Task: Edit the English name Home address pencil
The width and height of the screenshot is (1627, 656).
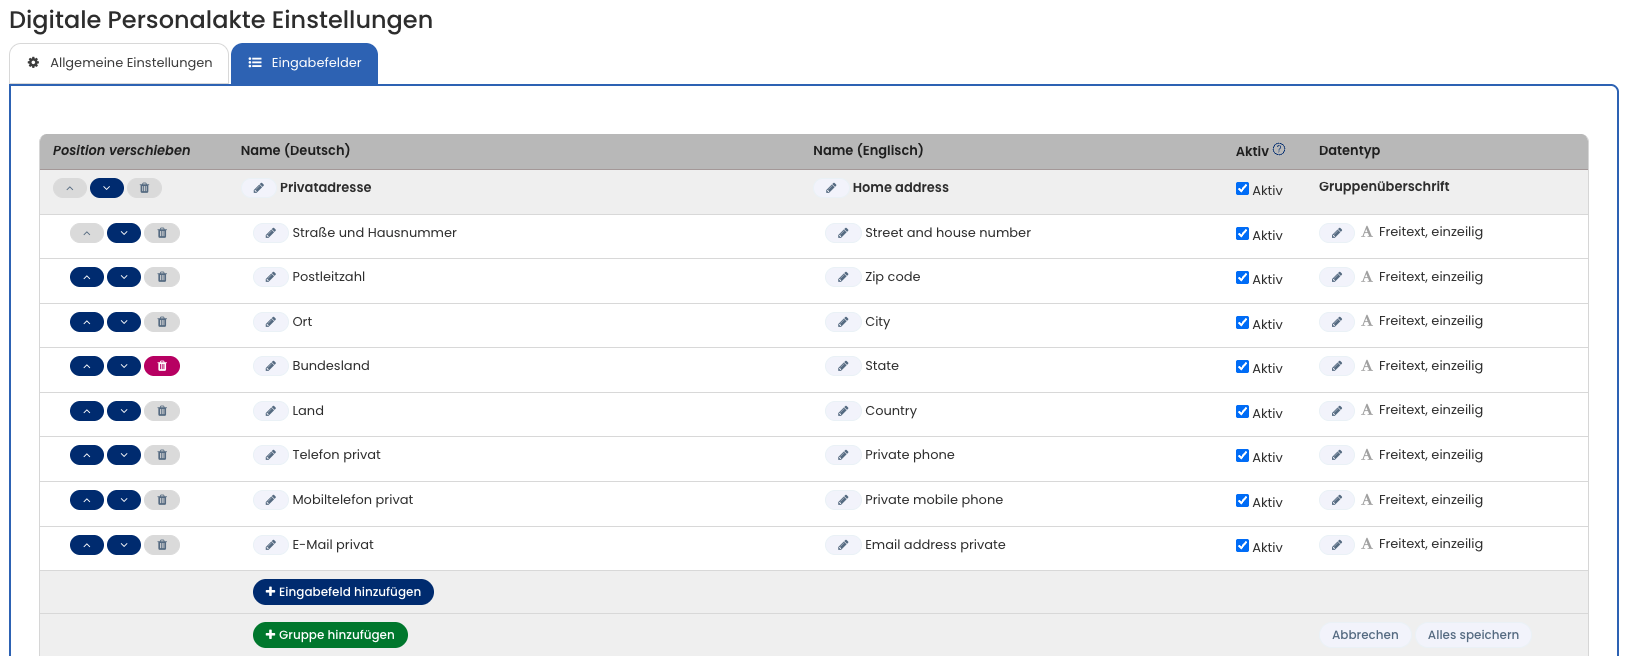Action: point(831,188)
